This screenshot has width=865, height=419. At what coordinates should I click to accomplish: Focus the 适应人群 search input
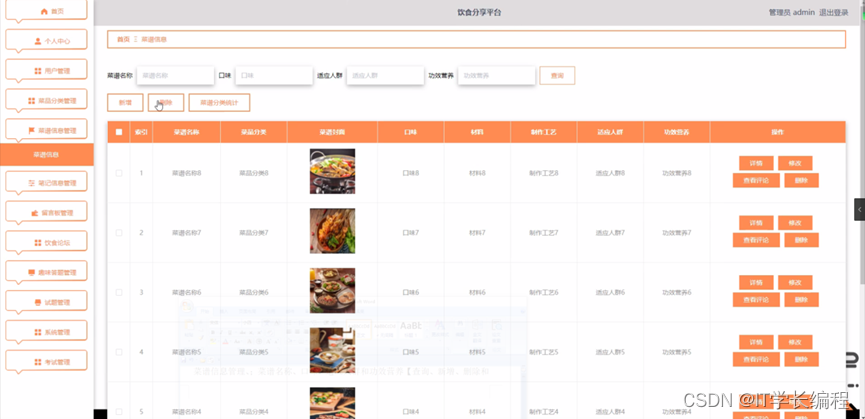[385, 76]
